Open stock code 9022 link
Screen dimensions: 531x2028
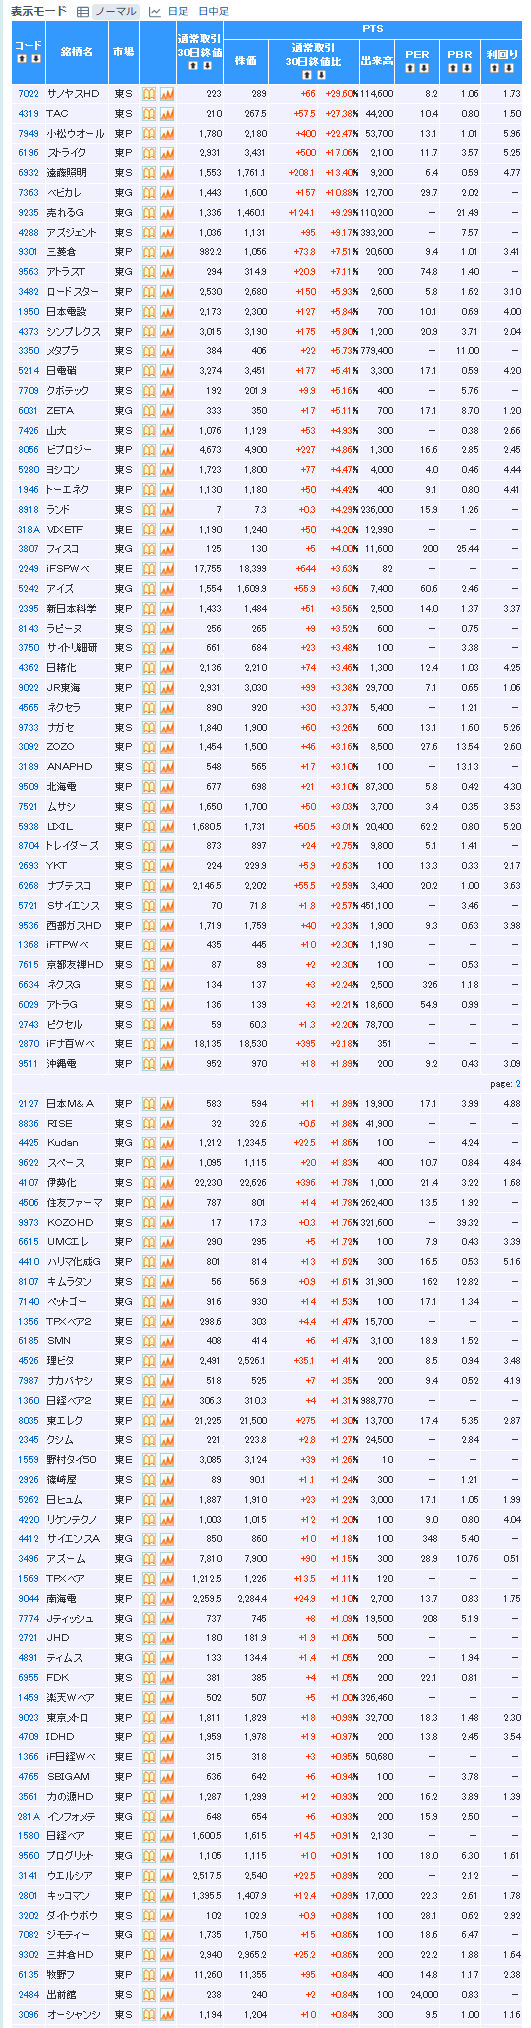coord(28,687)
